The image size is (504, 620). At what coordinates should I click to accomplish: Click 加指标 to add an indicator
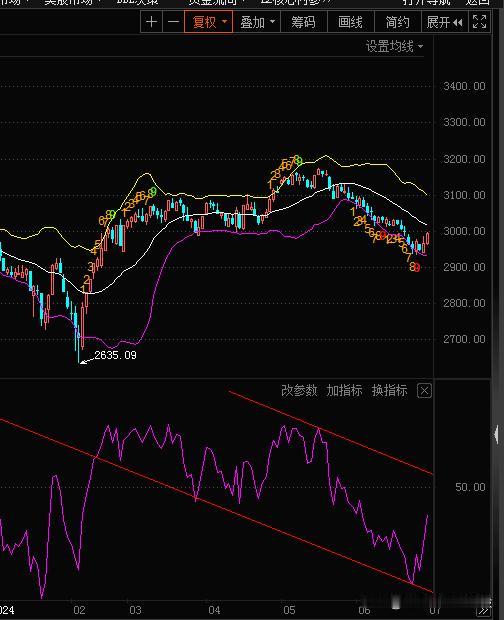coord(344,390)
